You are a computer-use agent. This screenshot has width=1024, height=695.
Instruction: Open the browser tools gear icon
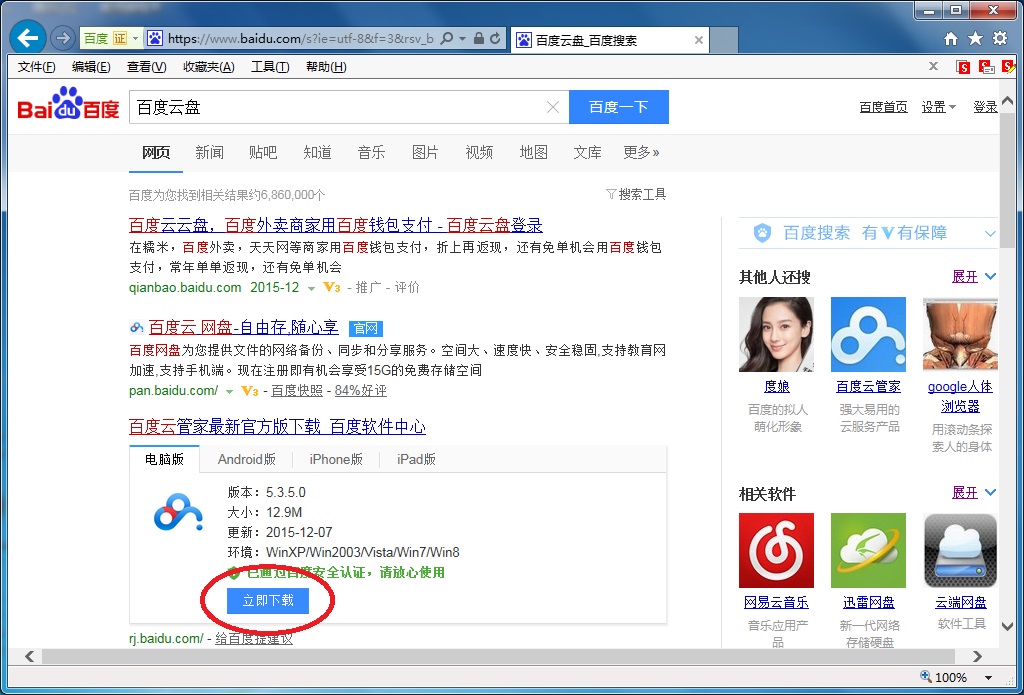click(1000, 39)
